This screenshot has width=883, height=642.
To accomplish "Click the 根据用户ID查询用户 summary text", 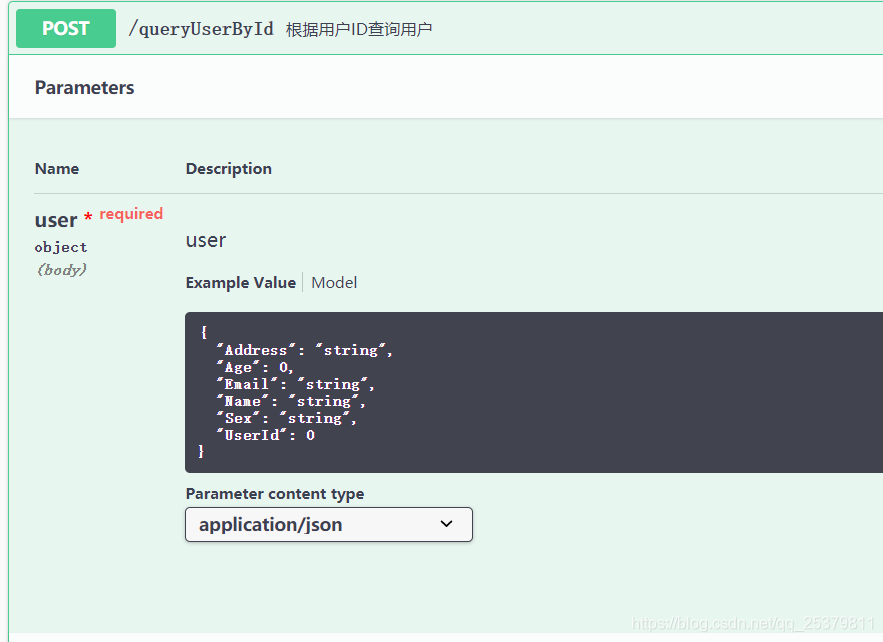I will 359,30.
